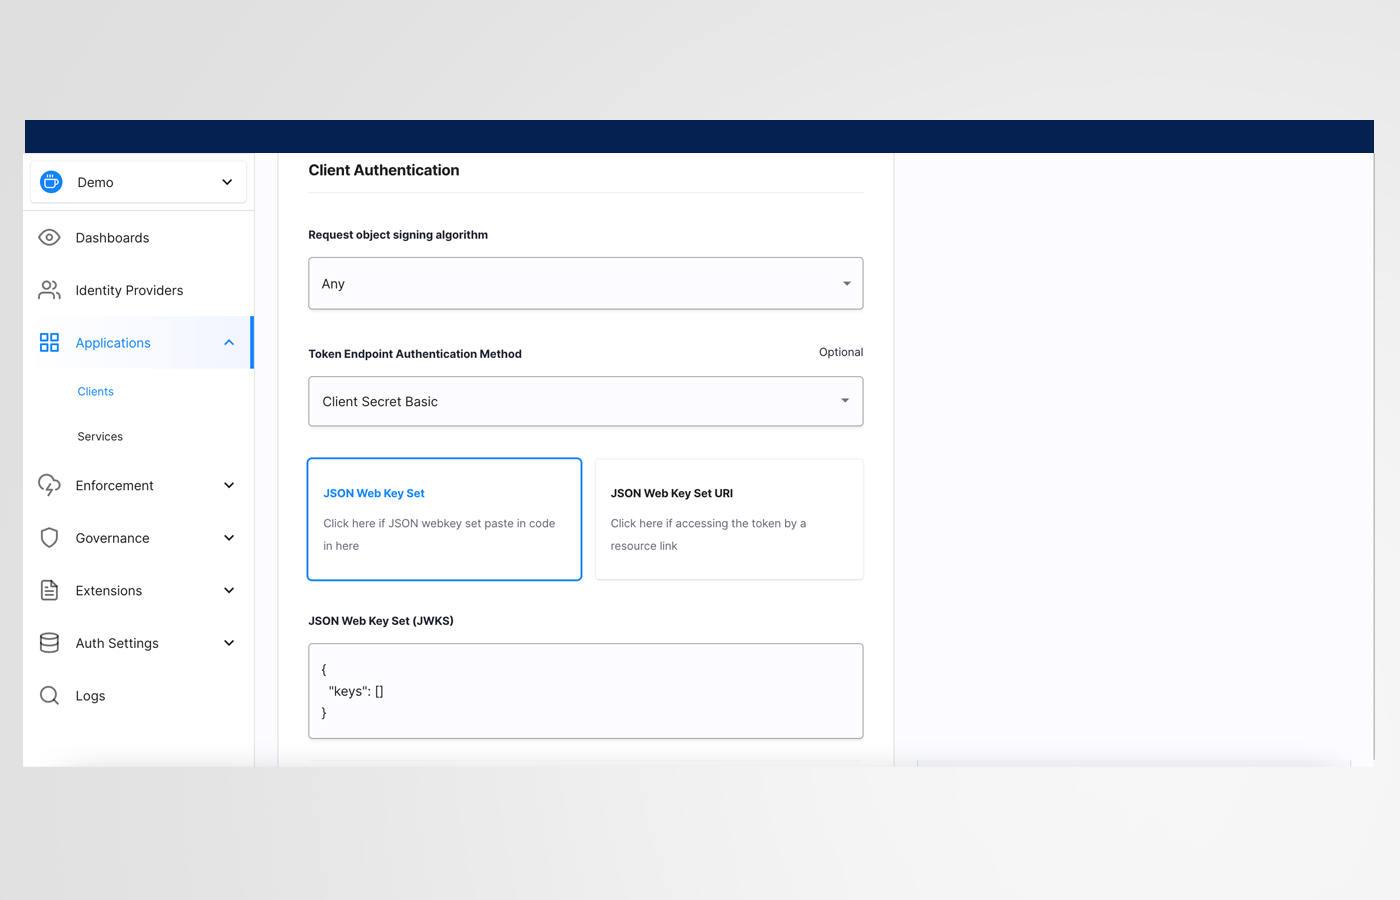Select the Governance shield icon
This screenshot has width=1400, height=900.
pyautogui.click(x=49, y=537)
